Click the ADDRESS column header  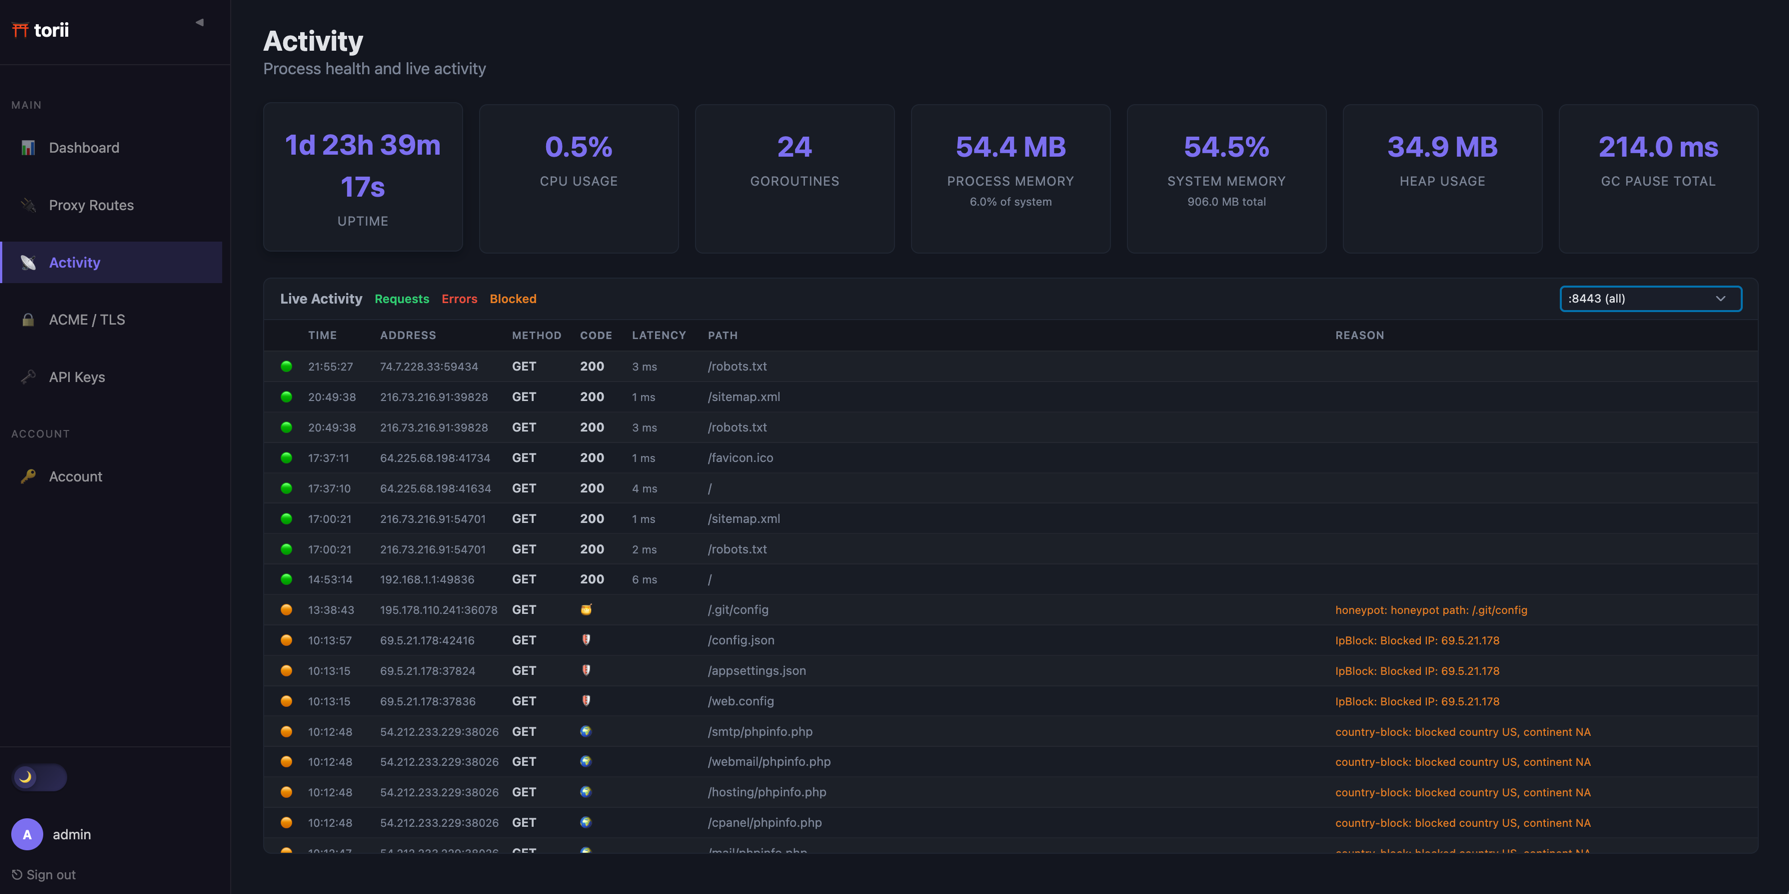[x=408, y=336]
